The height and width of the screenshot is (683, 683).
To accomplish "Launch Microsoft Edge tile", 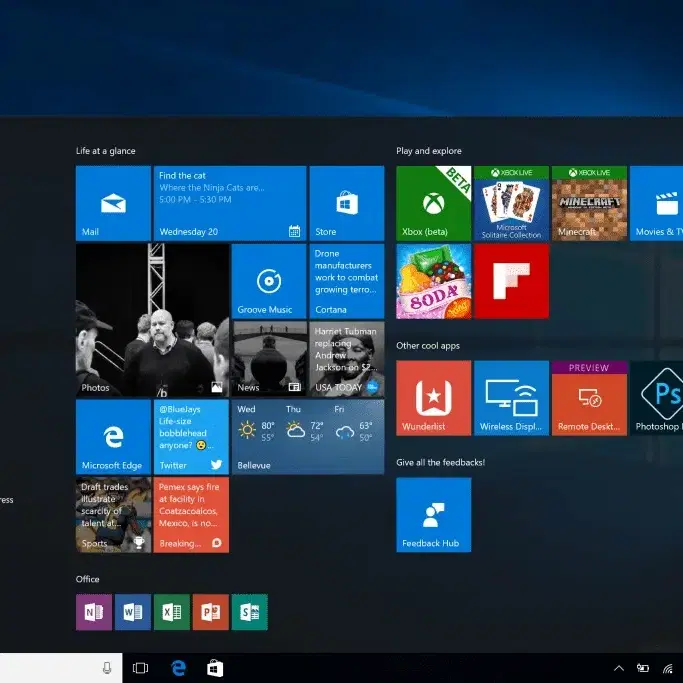I will (113, 437).
